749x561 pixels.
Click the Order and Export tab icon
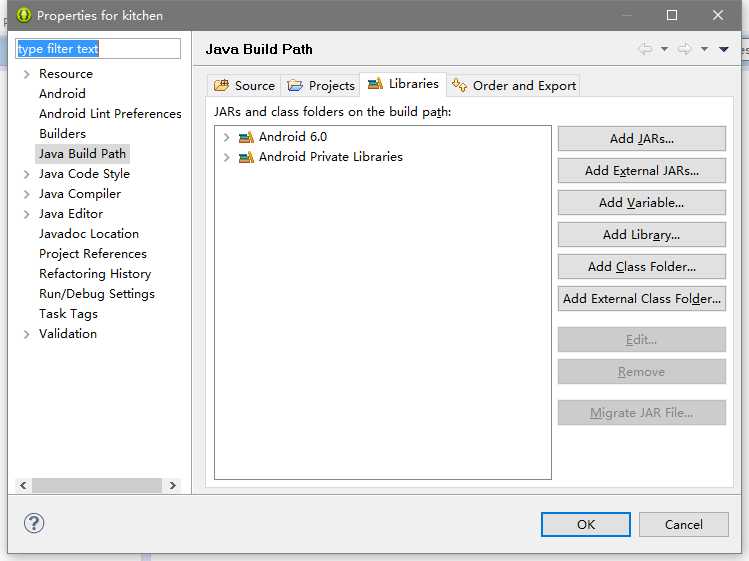(460, 85)
